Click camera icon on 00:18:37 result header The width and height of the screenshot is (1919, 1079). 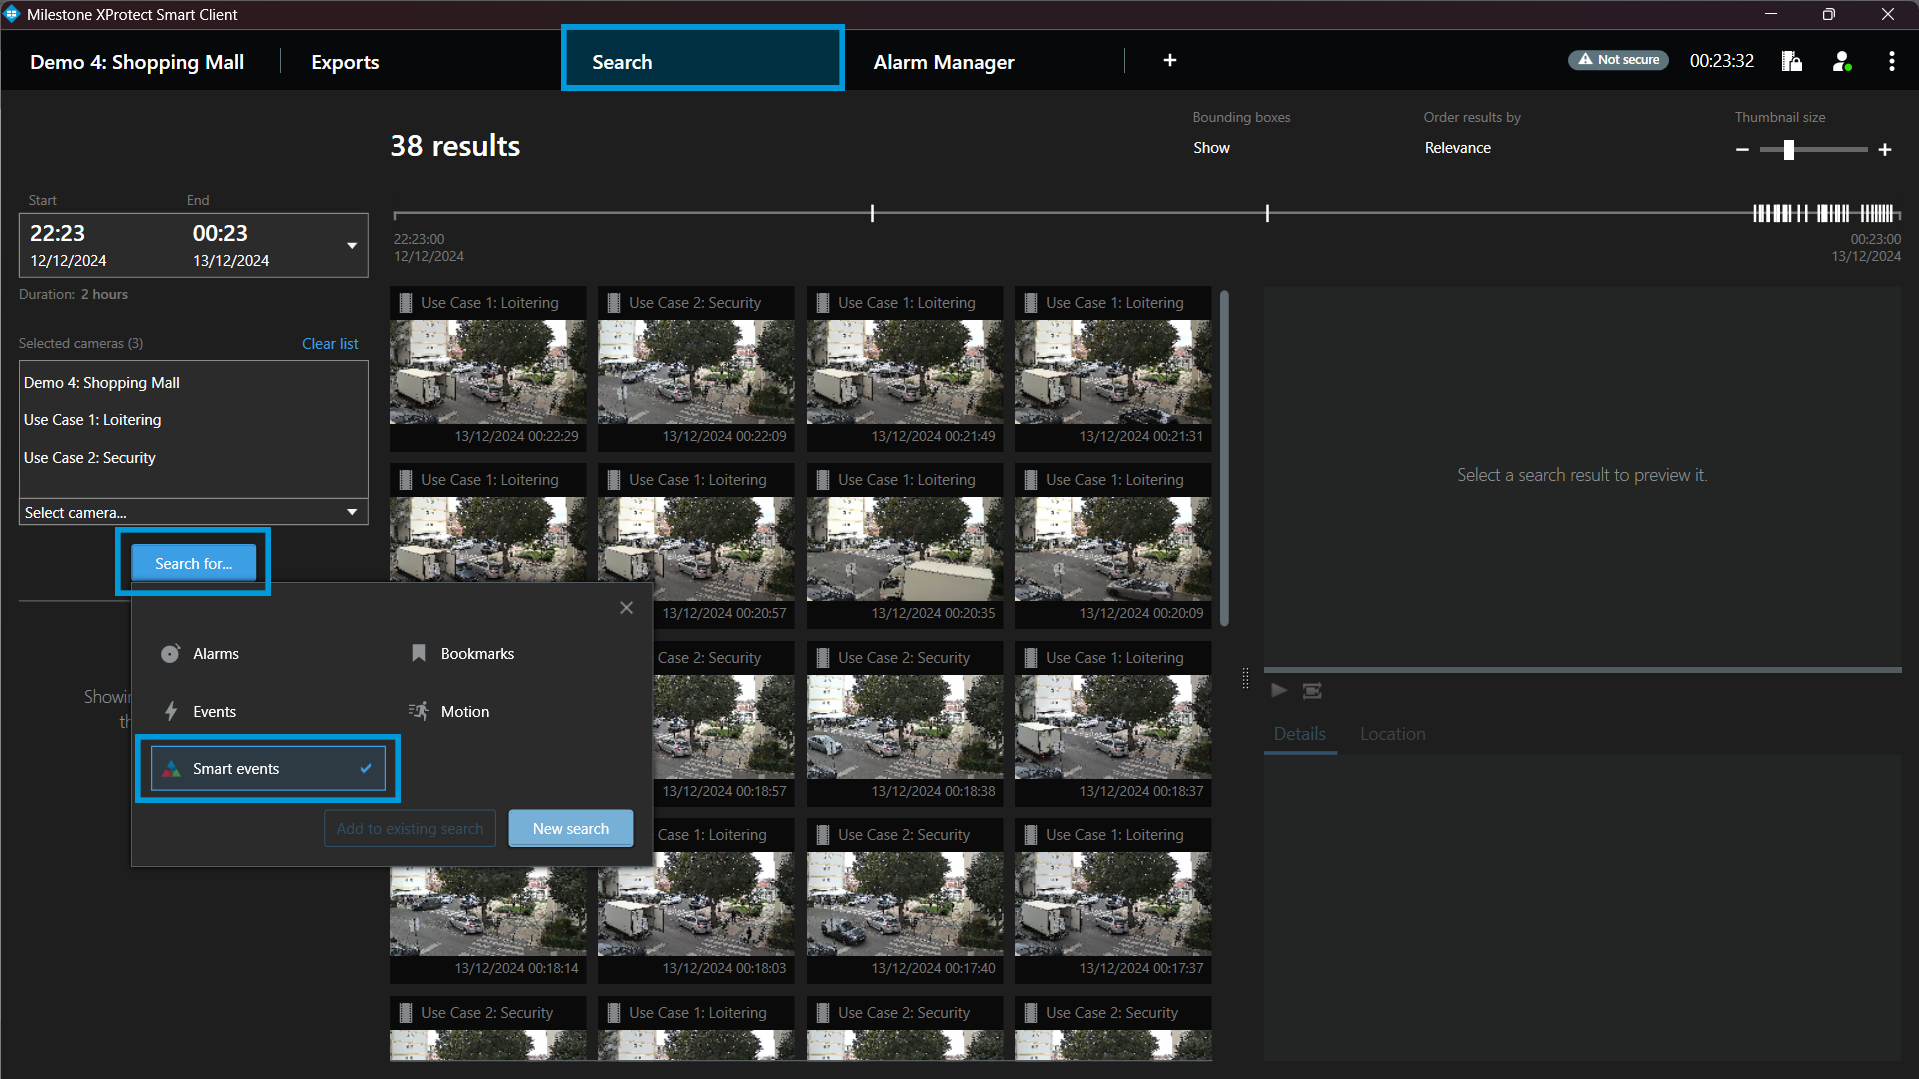click(x=1030, y=658)
